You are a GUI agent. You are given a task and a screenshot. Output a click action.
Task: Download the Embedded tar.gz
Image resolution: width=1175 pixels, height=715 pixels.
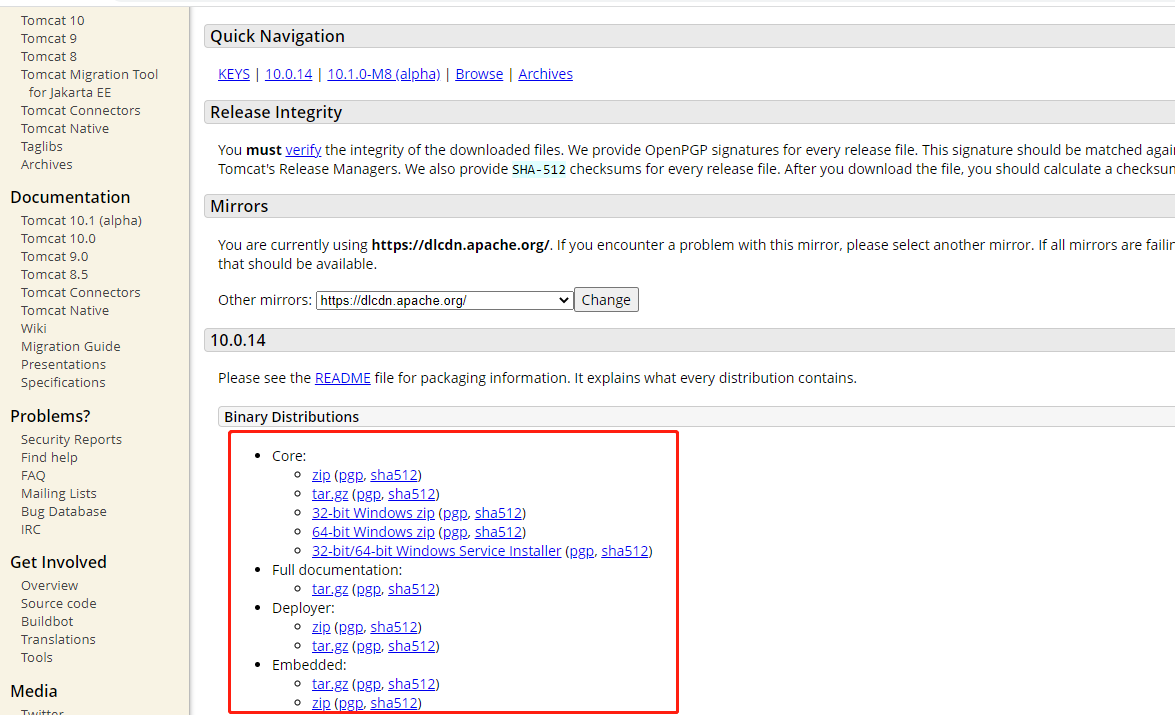330,684
